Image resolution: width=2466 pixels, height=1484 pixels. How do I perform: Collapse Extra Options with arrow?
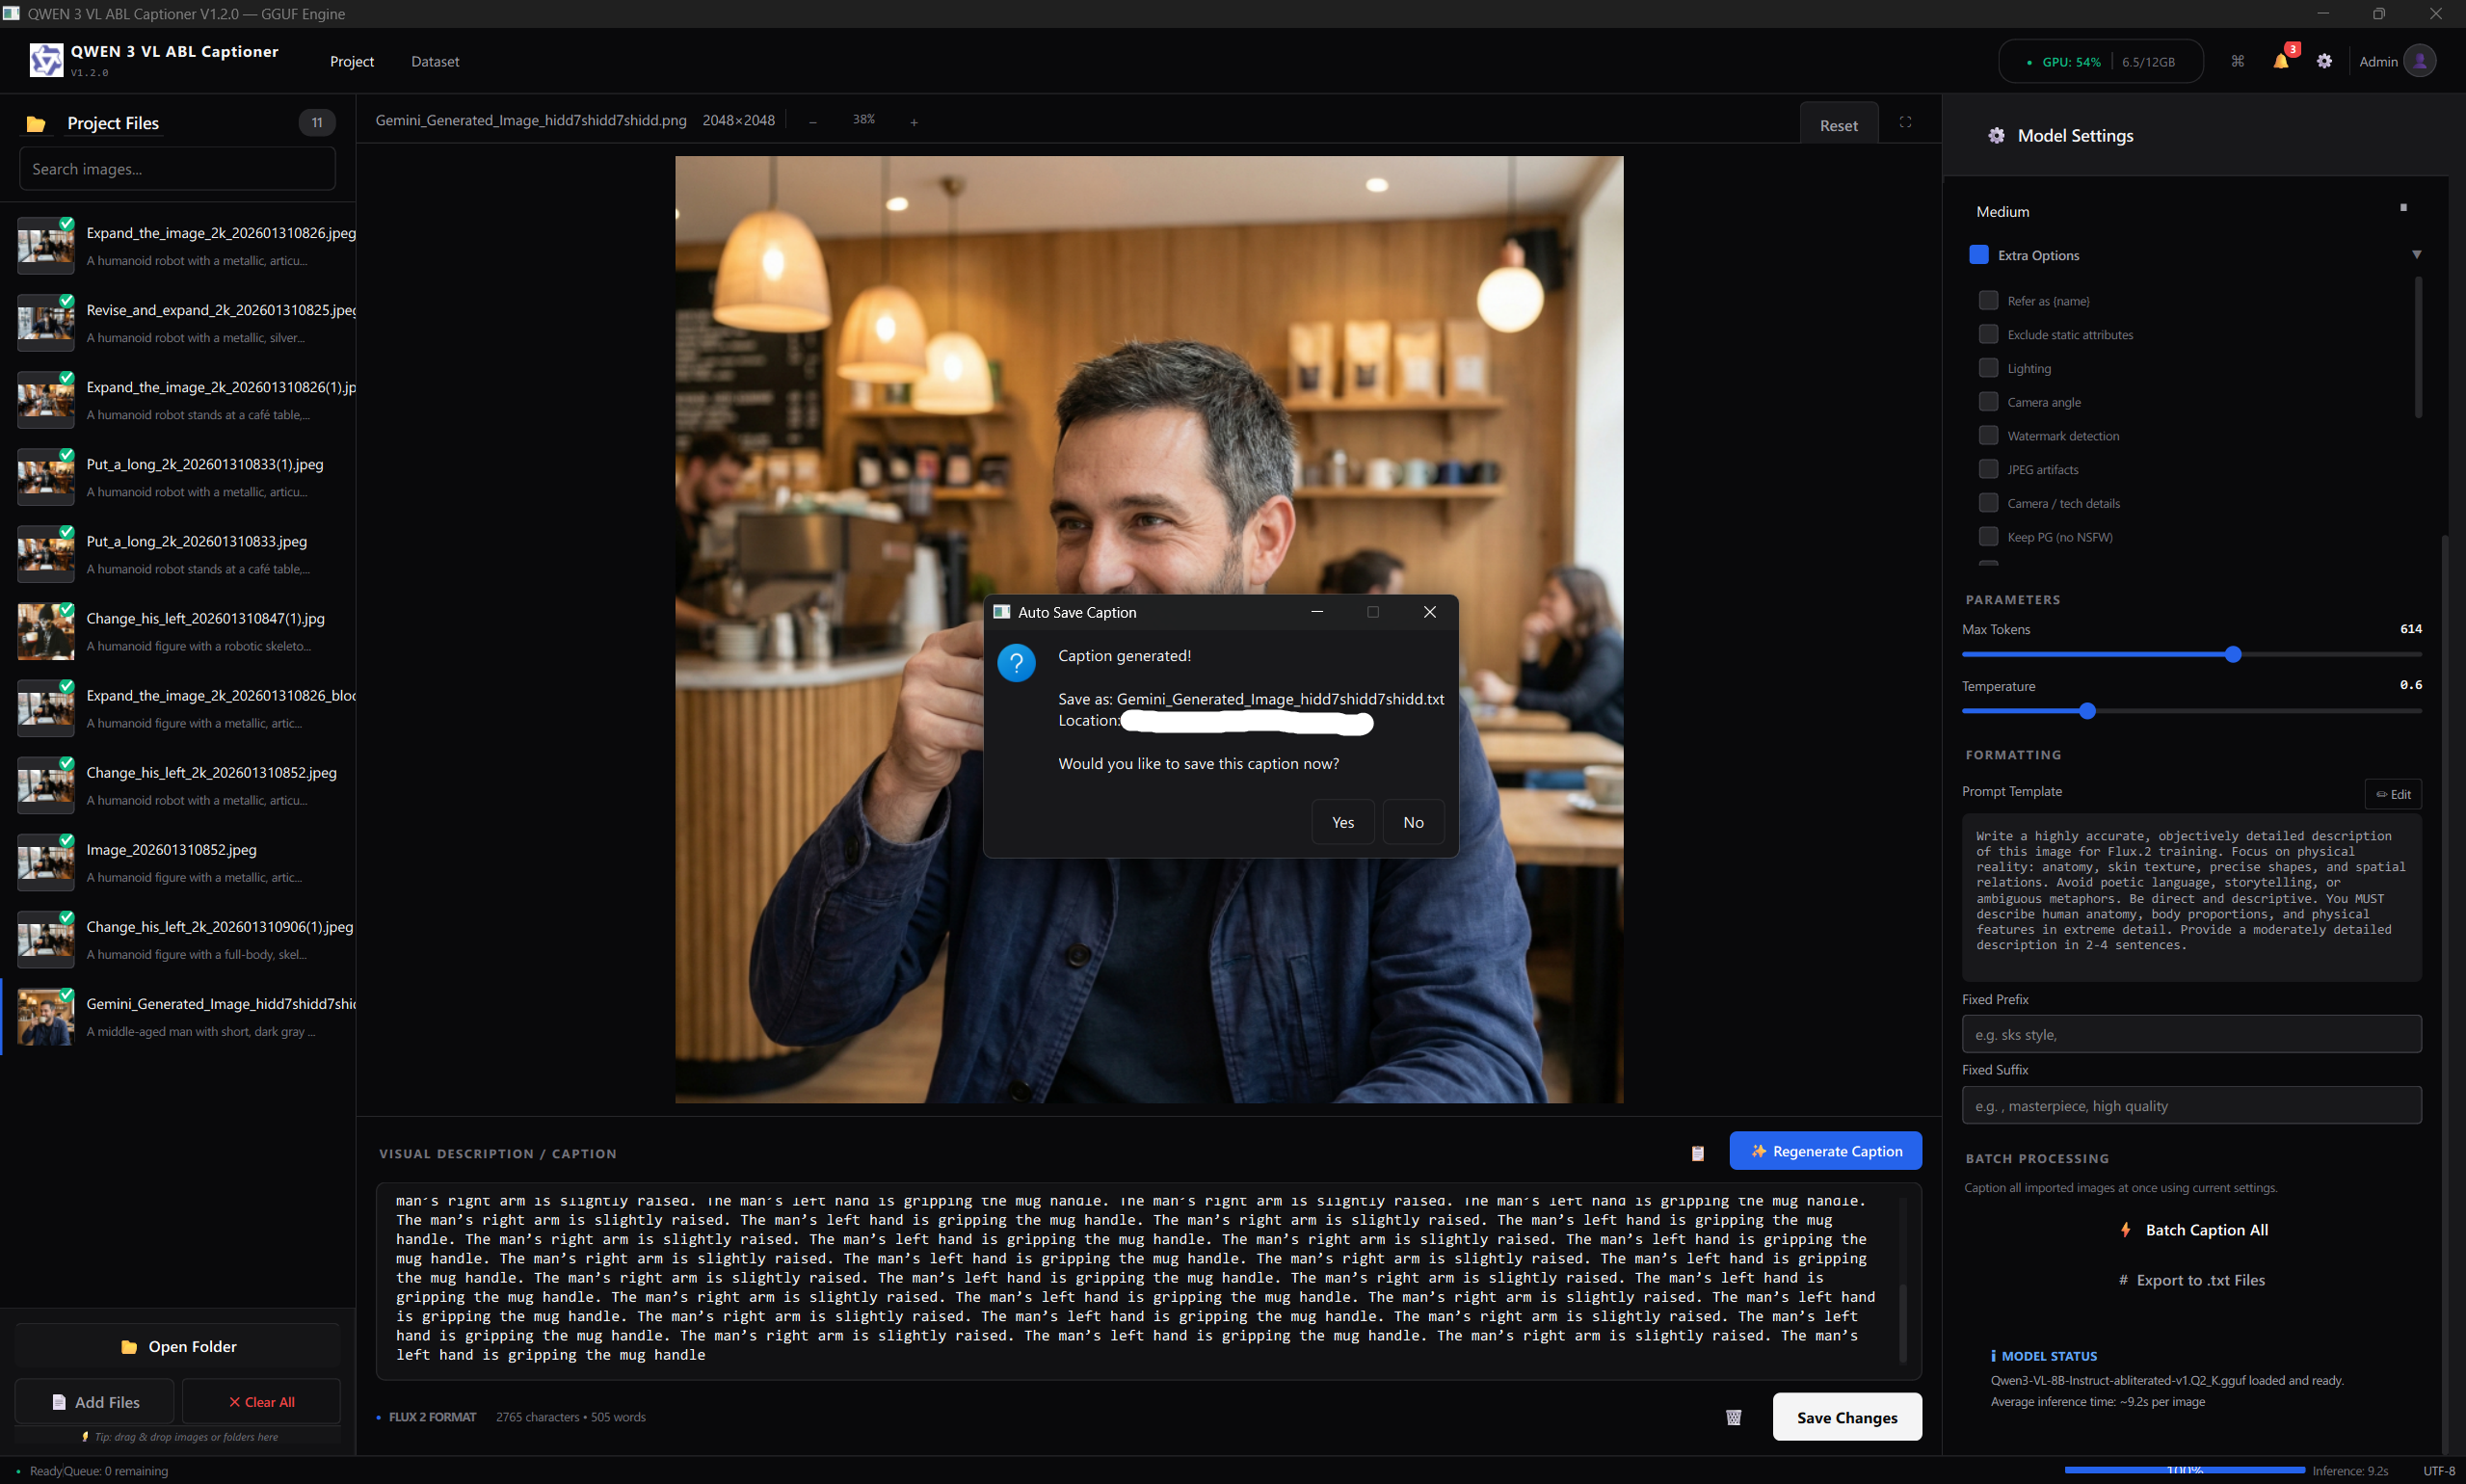tap(2416, 254)
